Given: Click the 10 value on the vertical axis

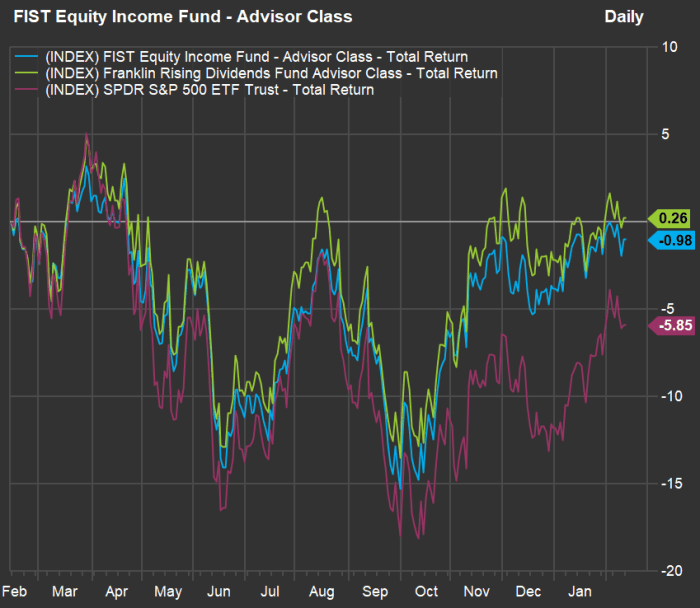Looking at the screenshot, I should (670, 47).
